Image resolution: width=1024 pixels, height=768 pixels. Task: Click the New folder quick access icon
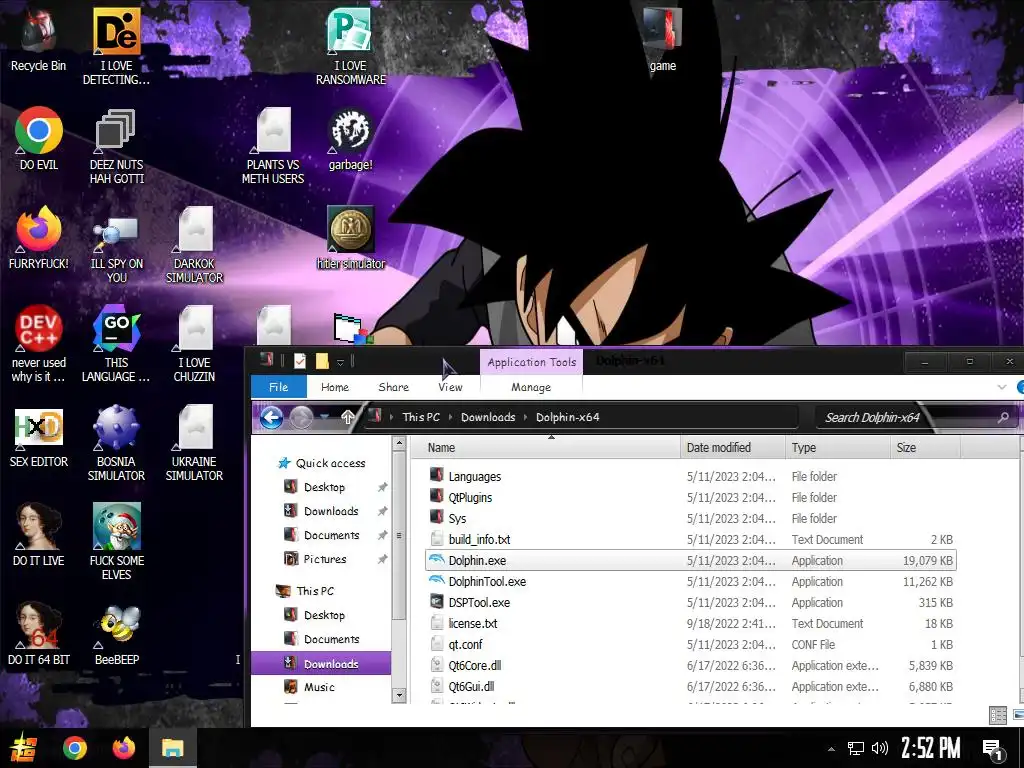coord(322,361)
